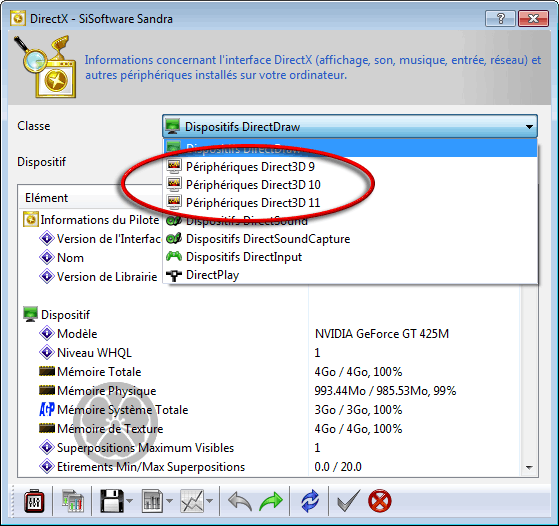Choose Dispositifs DirectSoundCapture entry
The height and width of the screenshot is (526, 559).
(x=351, y=239)
